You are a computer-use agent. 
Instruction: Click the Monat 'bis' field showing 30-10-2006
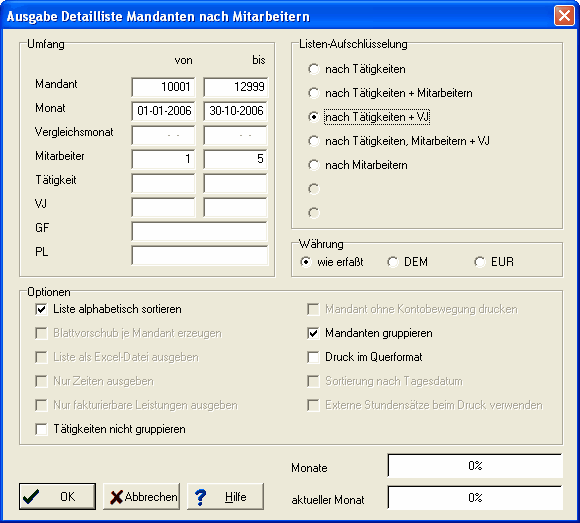click(x=235, y=111)
